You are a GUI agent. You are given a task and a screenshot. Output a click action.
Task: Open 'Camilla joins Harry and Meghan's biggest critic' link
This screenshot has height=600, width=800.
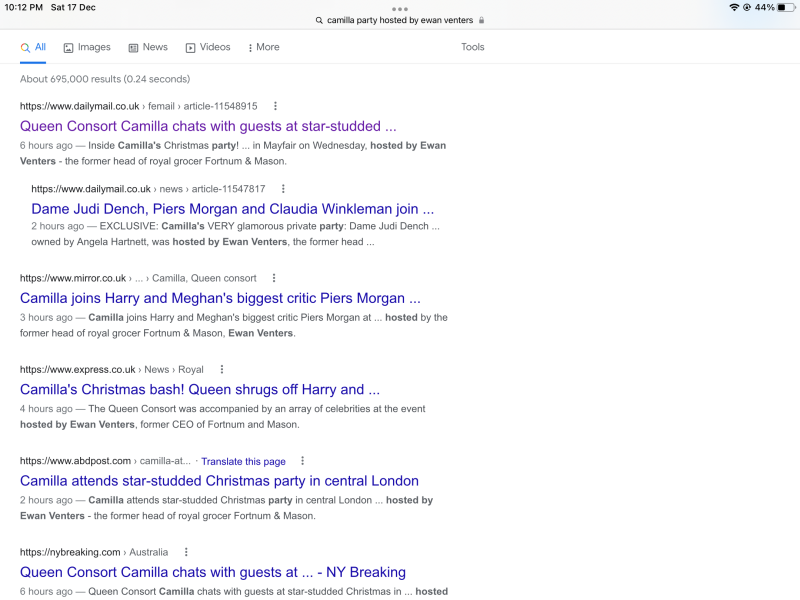pos(220,298)
